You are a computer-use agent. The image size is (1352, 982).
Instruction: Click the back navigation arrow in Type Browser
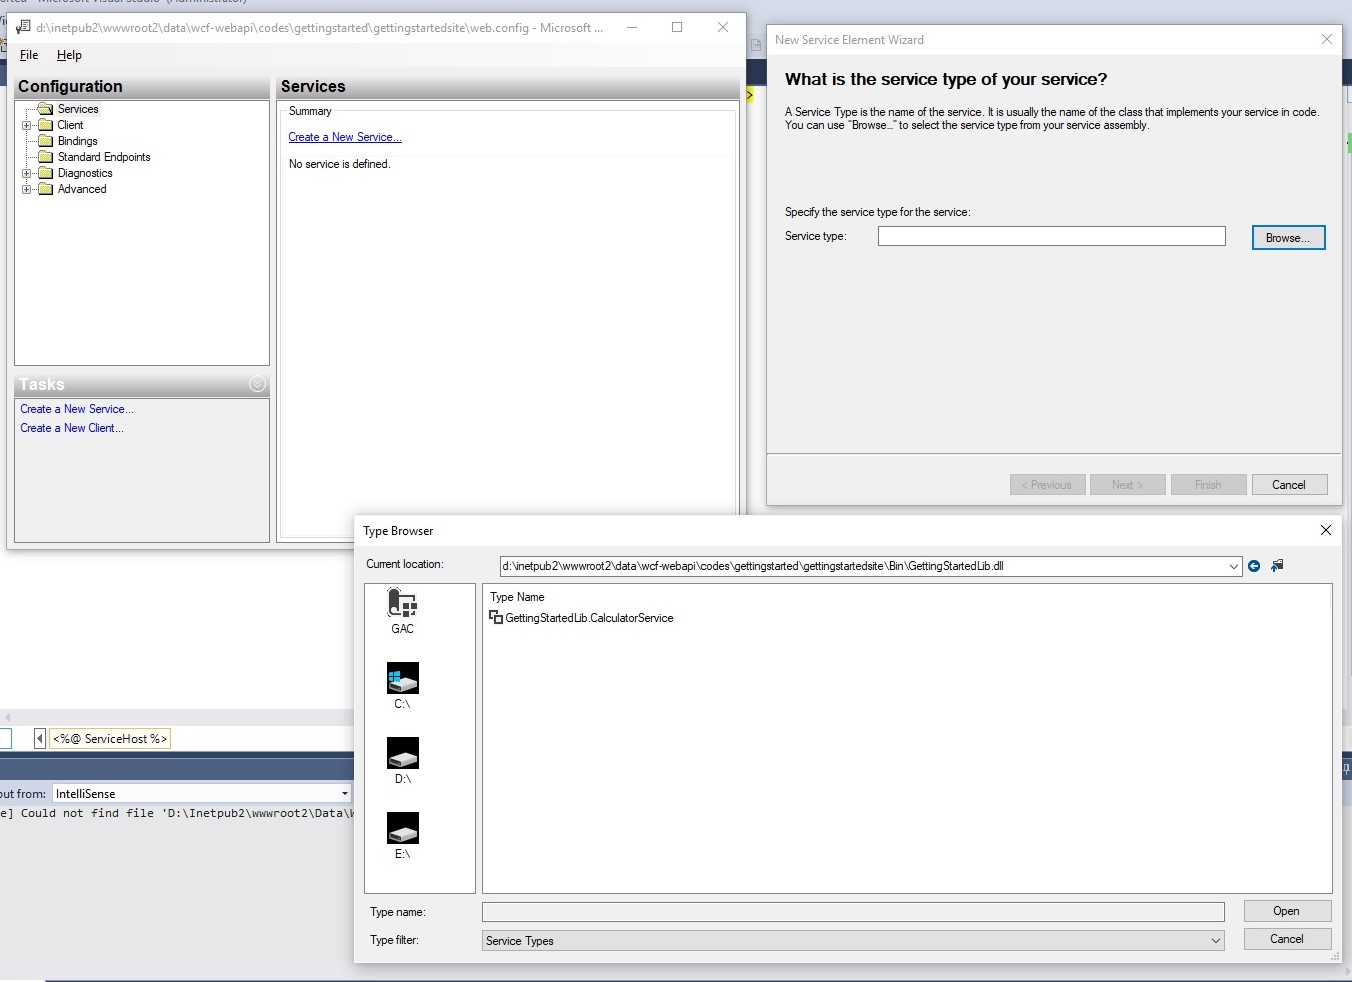1254,566
